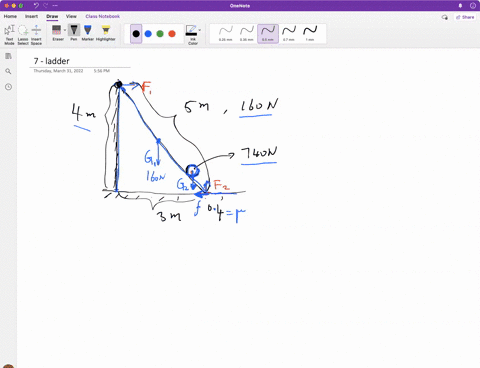Viewport: 480px width, 368px height.
Task: Click the Share button
Action: 465,17
